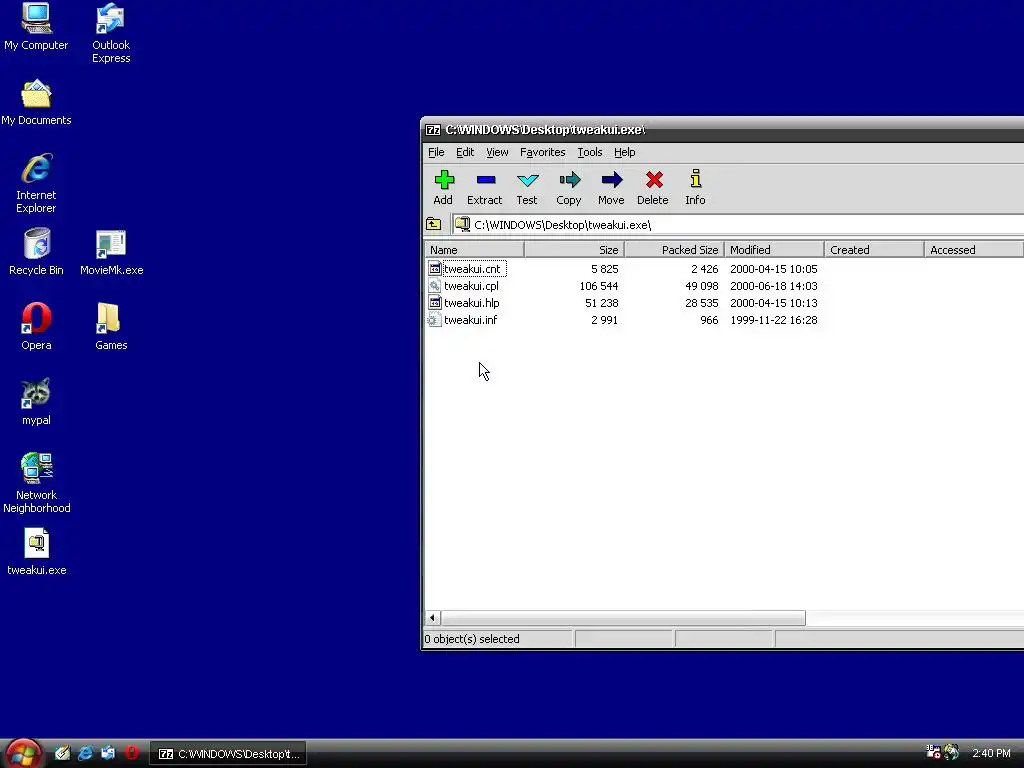Click the 966 packed size value
This screenshot has height=768, width=1024.
(x=709, y=320)
